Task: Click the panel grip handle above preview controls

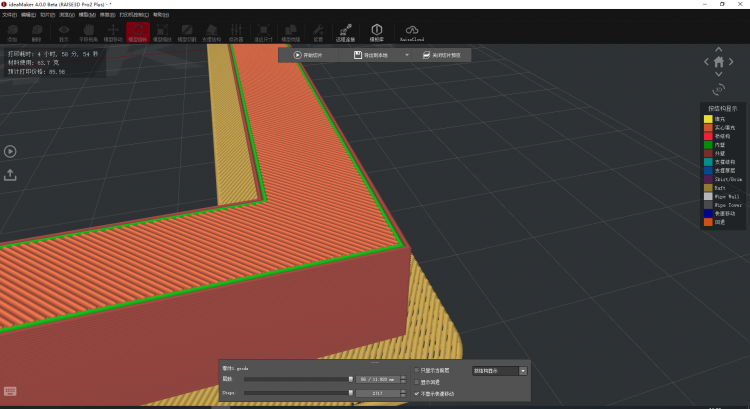Action: (375, 362)
